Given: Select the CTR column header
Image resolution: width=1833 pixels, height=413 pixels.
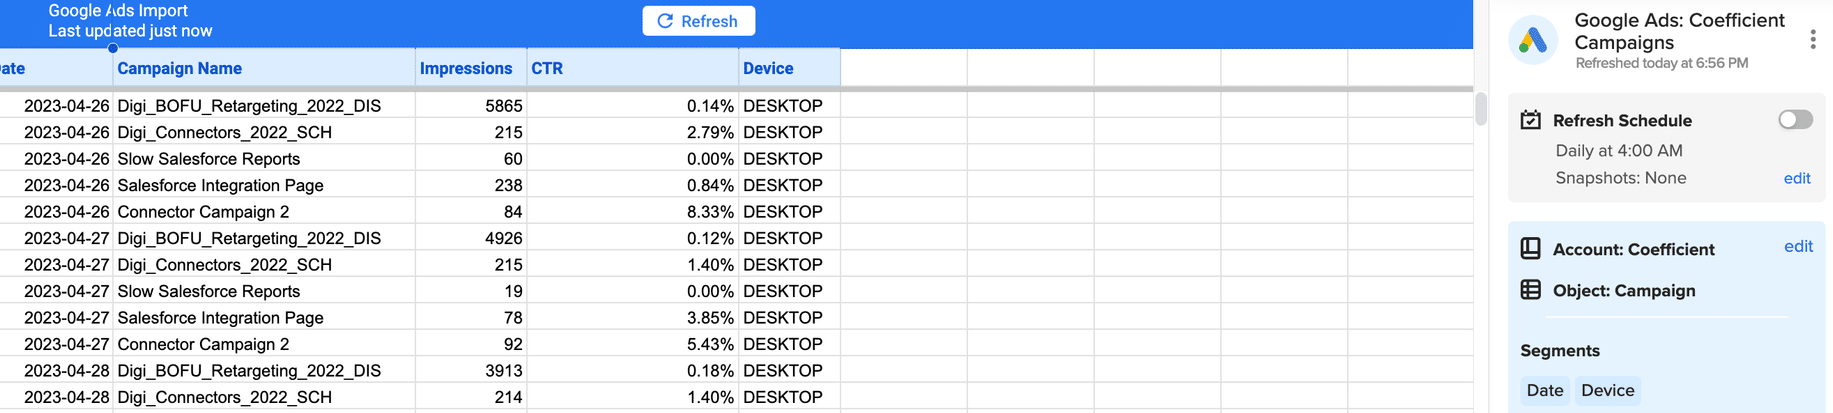Looking at the screenshot, I should point(547,68).
